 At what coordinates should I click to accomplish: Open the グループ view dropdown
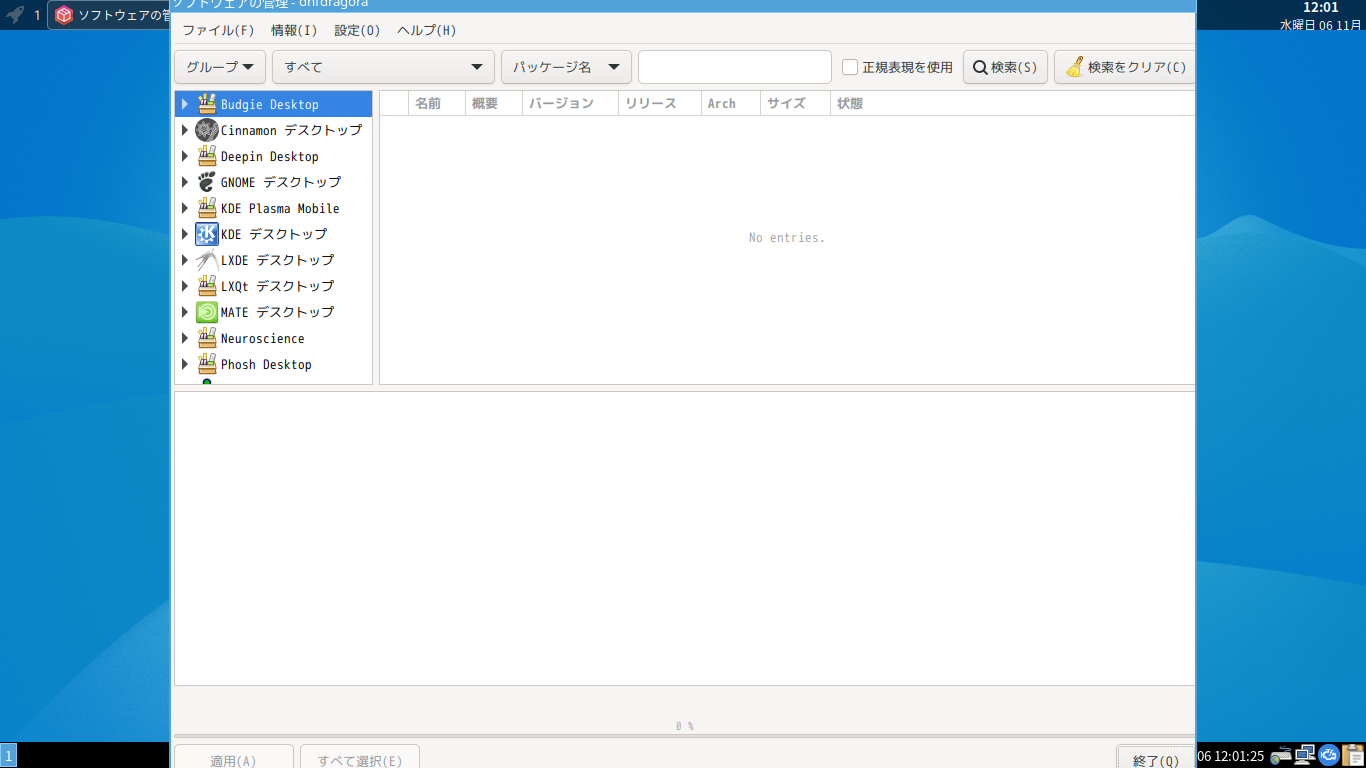pyautogui.click(x=220, y=67)
